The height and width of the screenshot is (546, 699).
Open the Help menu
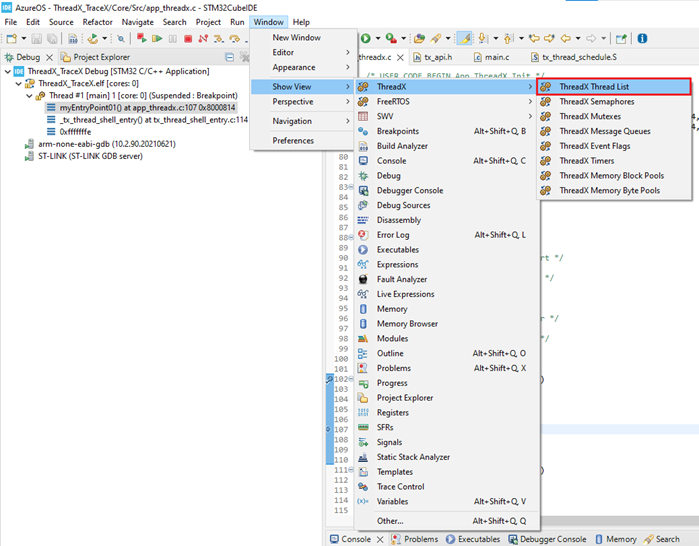[301, 22]
